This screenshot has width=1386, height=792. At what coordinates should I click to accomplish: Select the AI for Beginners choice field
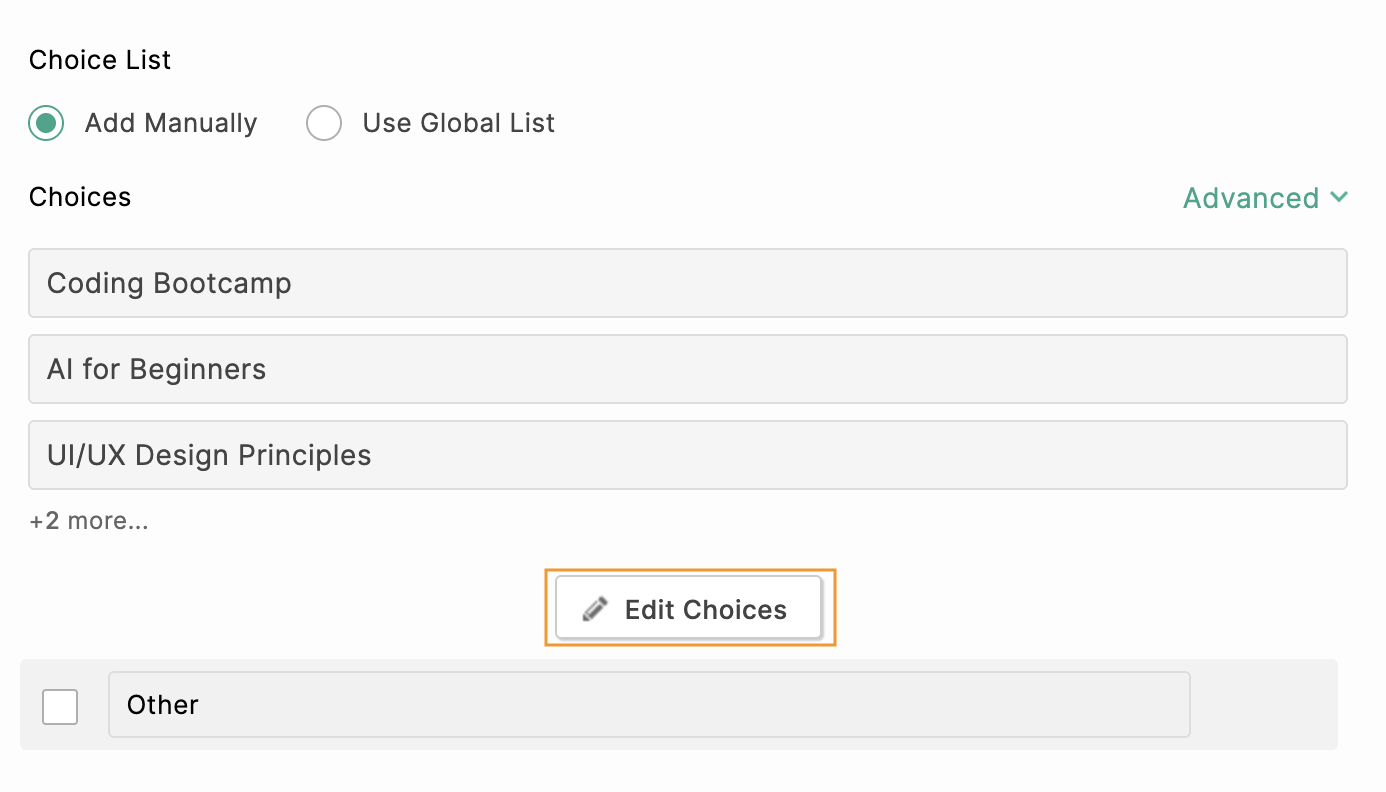(x=688, y=369)
